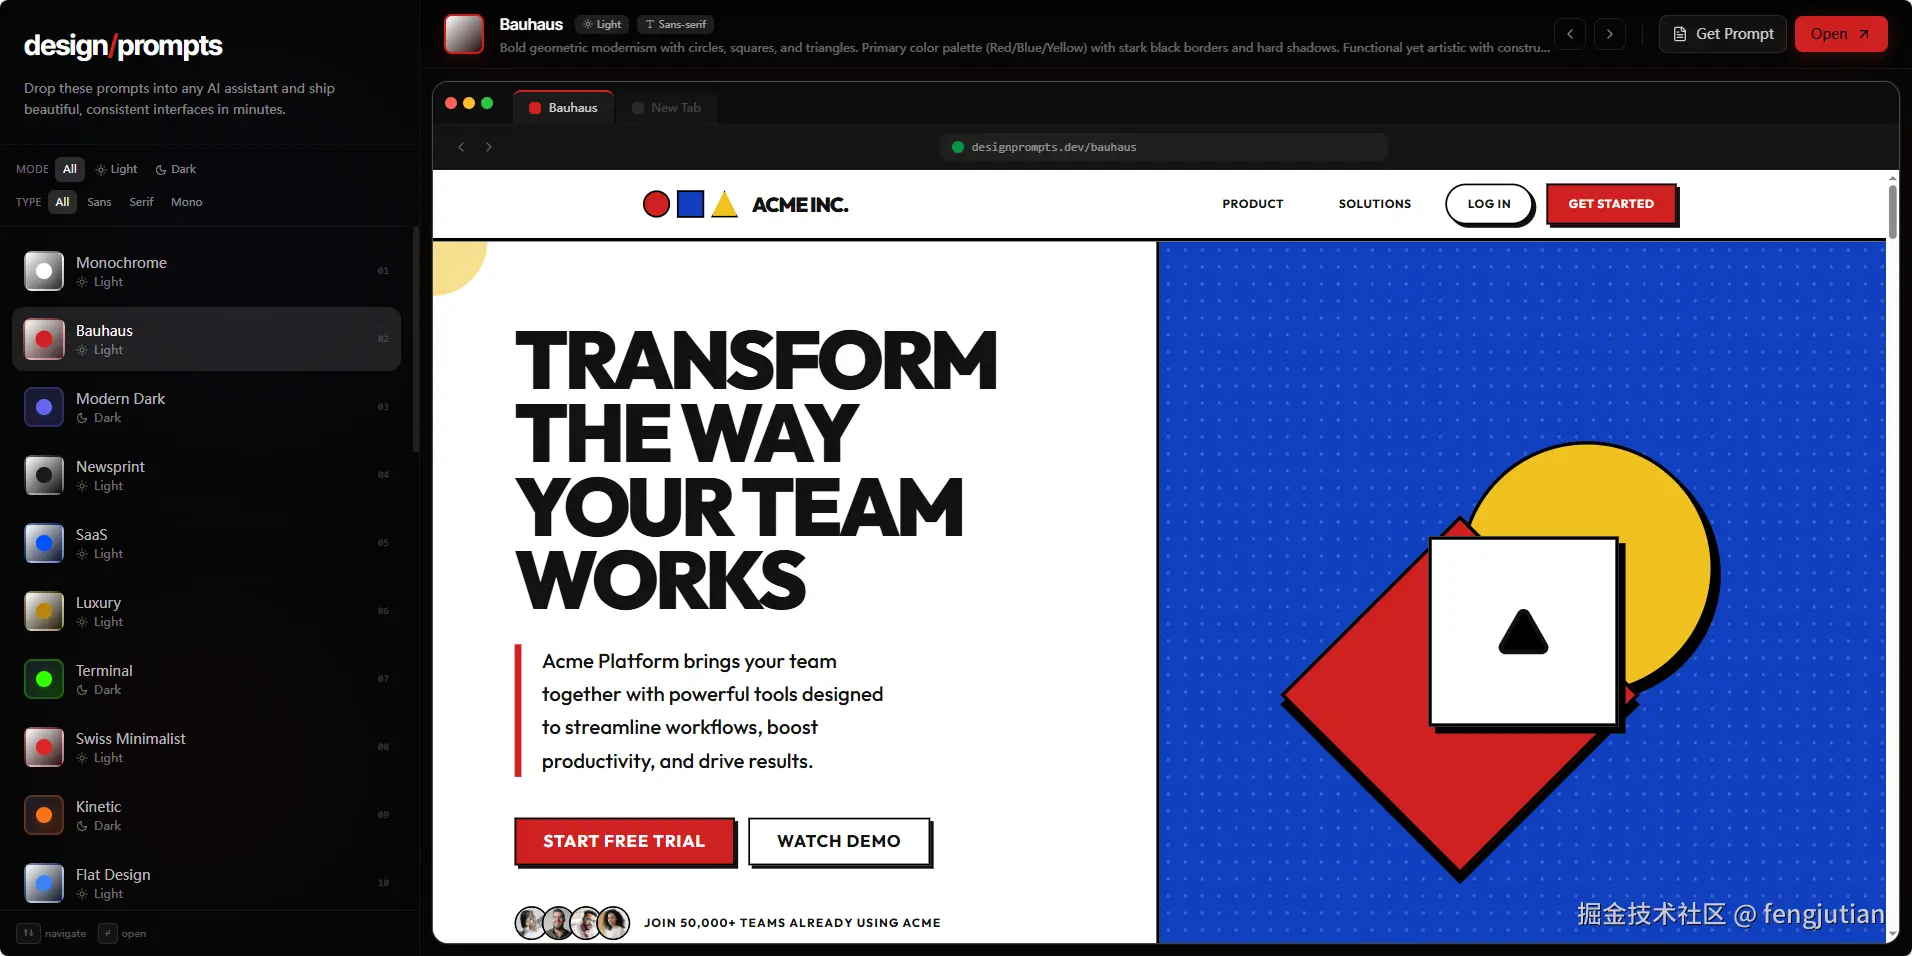Viewport: 1912px width, 956px height.
Task: Filter mode to Dark
Action: coord(176,169)
